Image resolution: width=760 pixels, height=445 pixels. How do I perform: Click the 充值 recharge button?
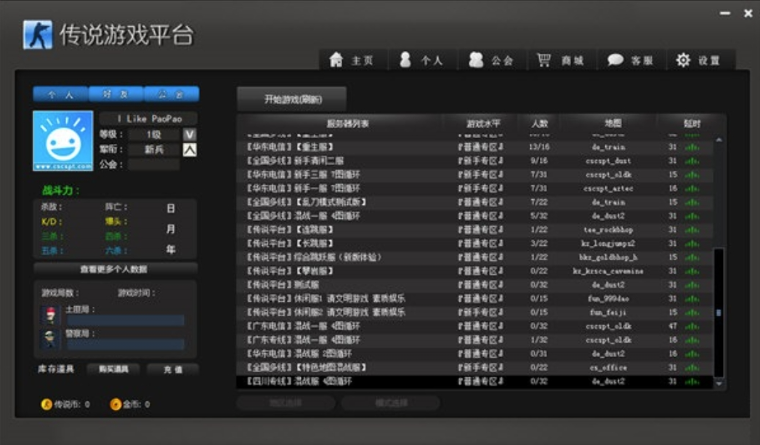click(173, 369)
